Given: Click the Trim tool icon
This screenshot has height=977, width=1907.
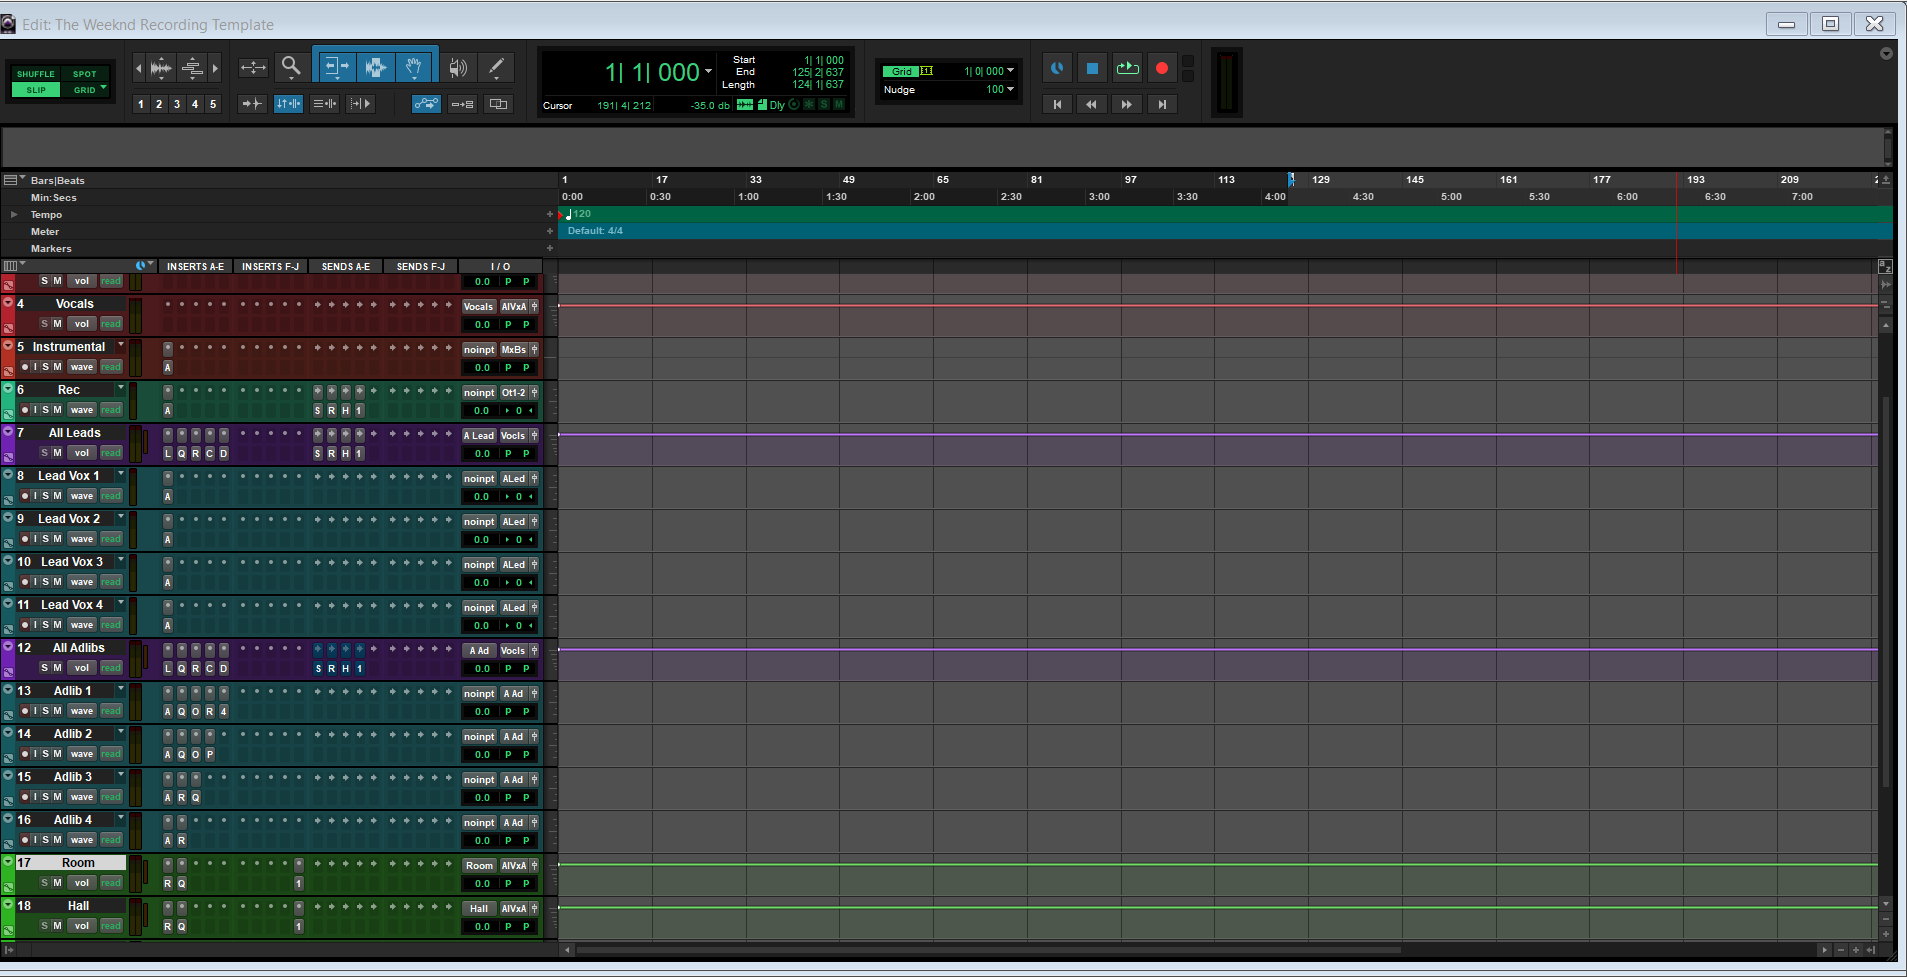Looking at the screenshot, I should pyautogui.click(x=336, y=68).
